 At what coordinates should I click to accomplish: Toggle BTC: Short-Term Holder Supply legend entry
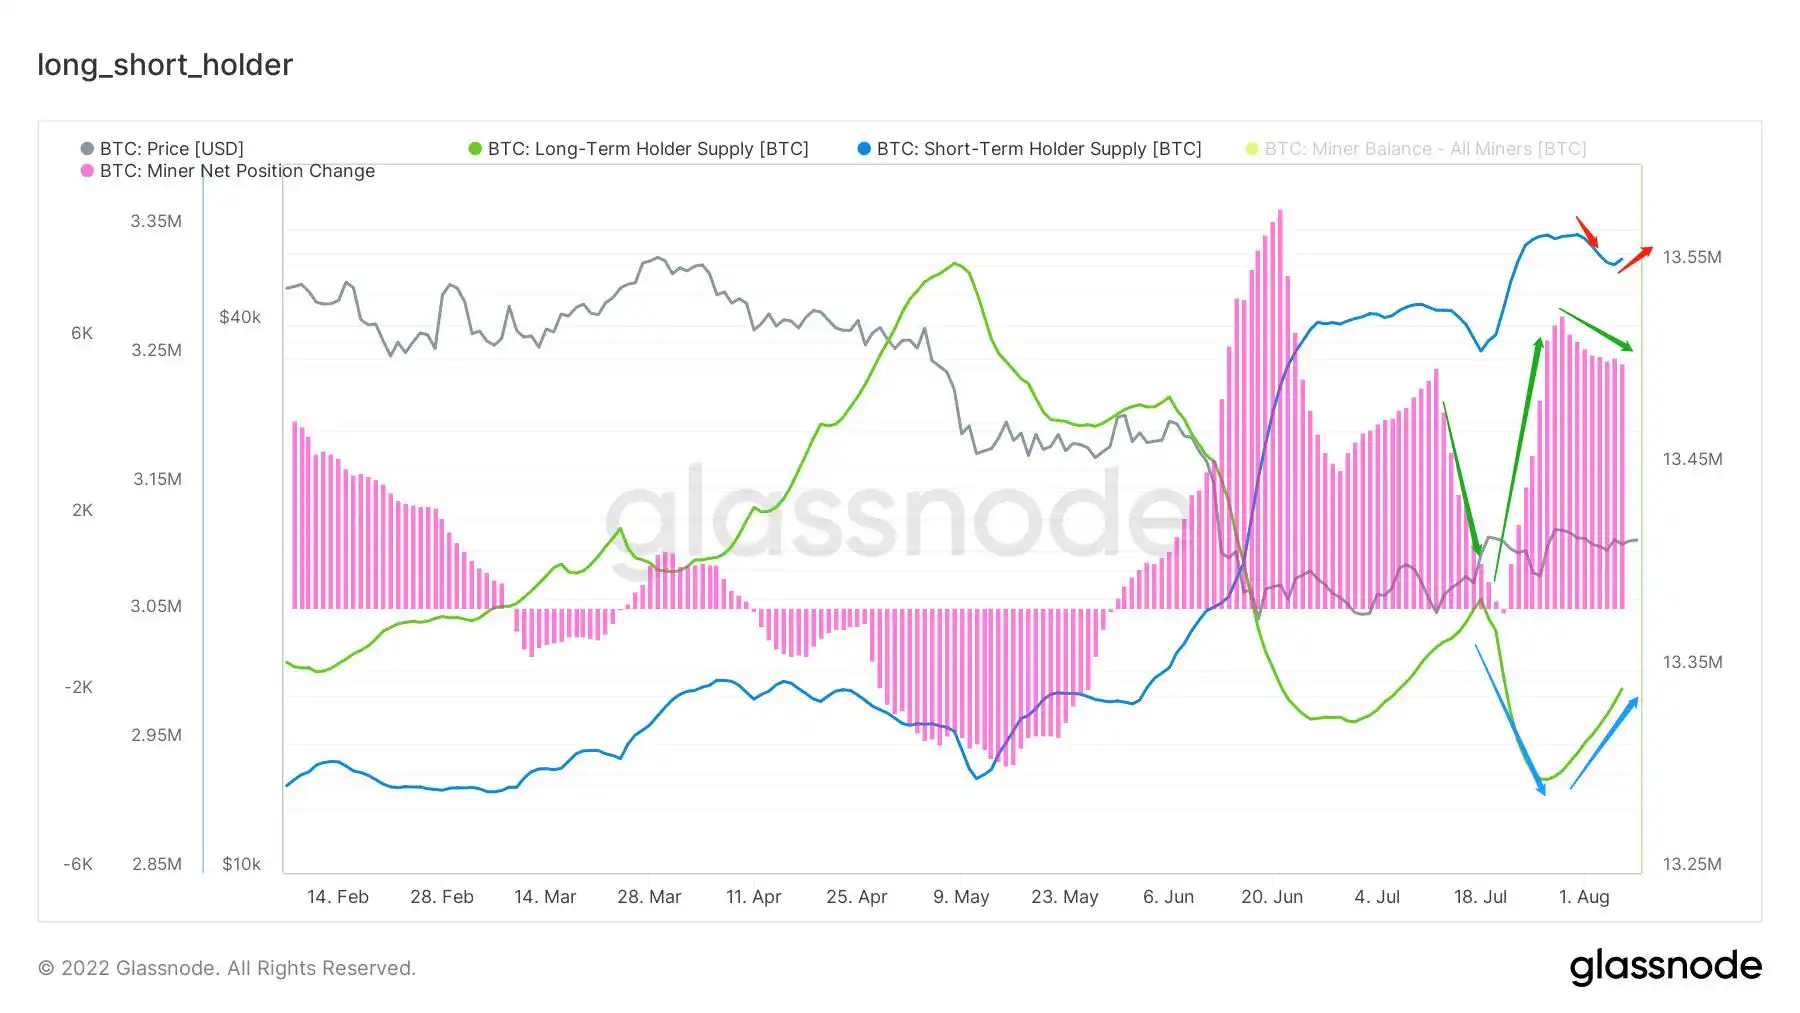(1029, 149)
